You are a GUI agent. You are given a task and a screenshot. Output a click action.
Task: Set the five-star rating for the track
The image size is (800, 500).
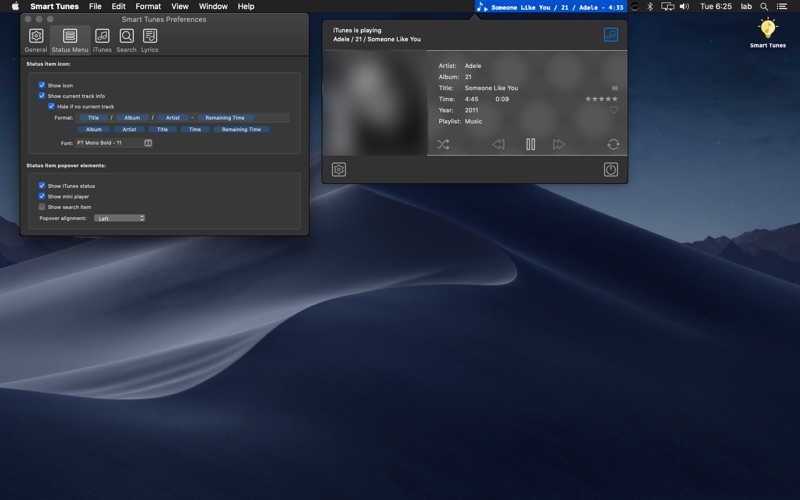[x=614, y=99]
